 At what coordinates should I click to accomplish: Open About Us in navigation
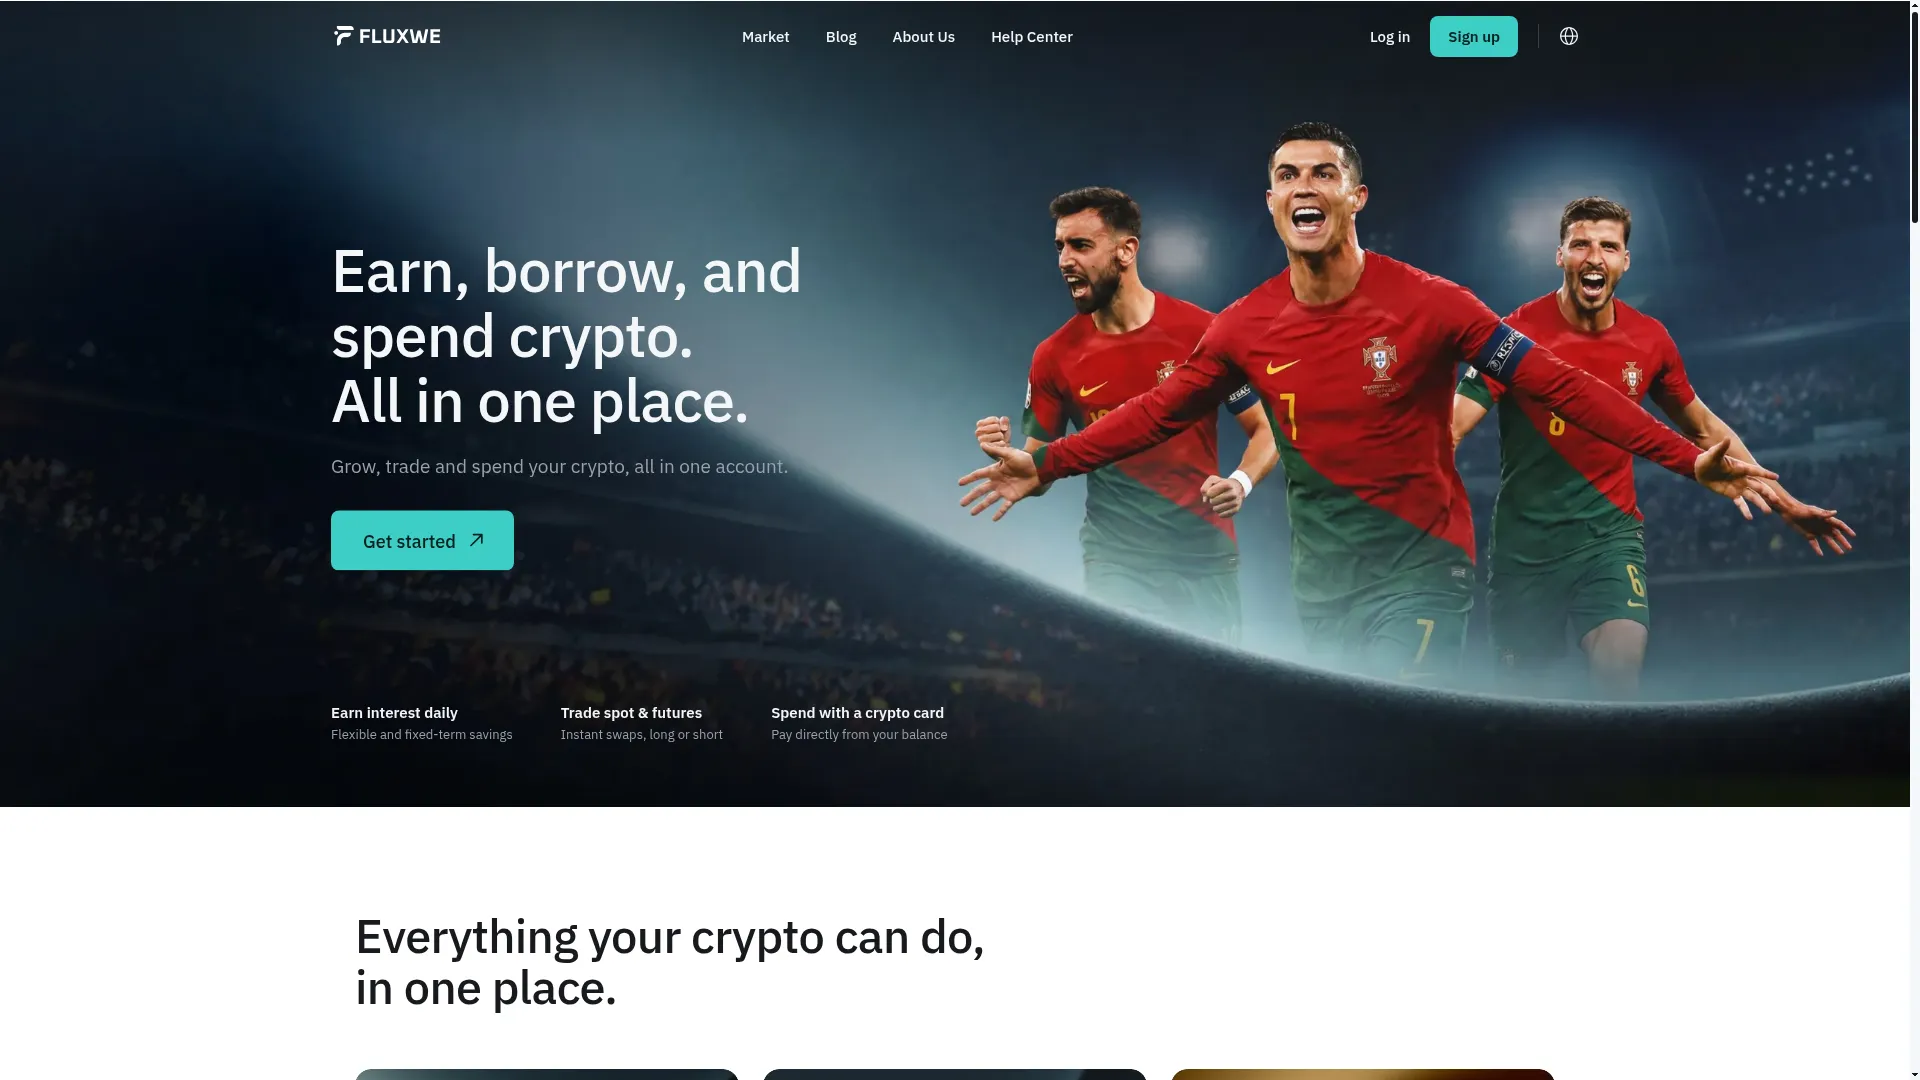coord(923,37)
